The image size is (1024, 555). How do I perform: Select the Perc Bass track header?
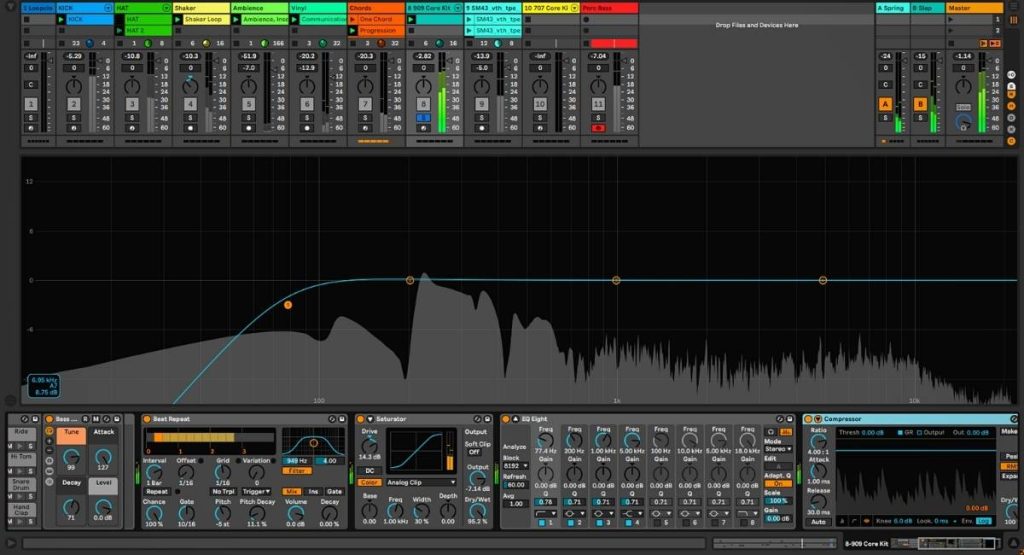pos(609,8)
